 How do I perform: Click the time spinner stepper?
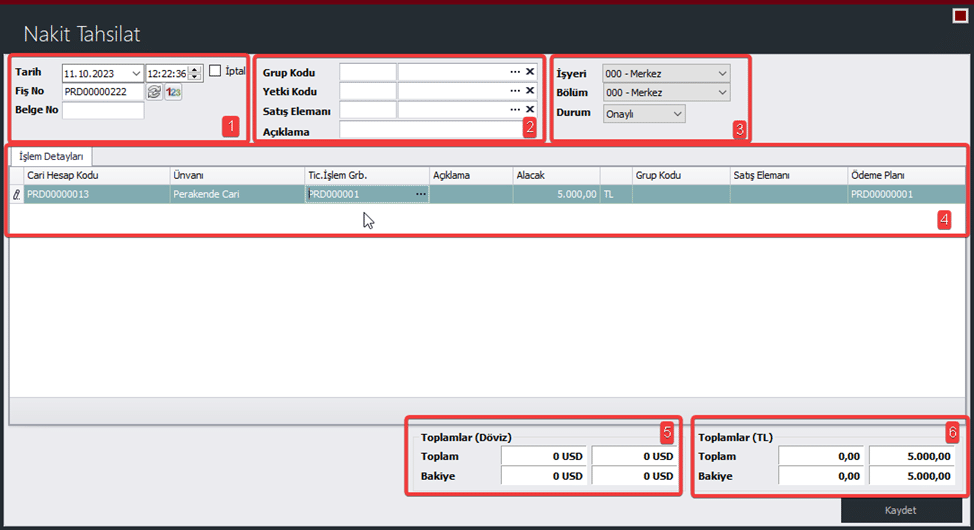pyautogui.click(x=196, y=73)
